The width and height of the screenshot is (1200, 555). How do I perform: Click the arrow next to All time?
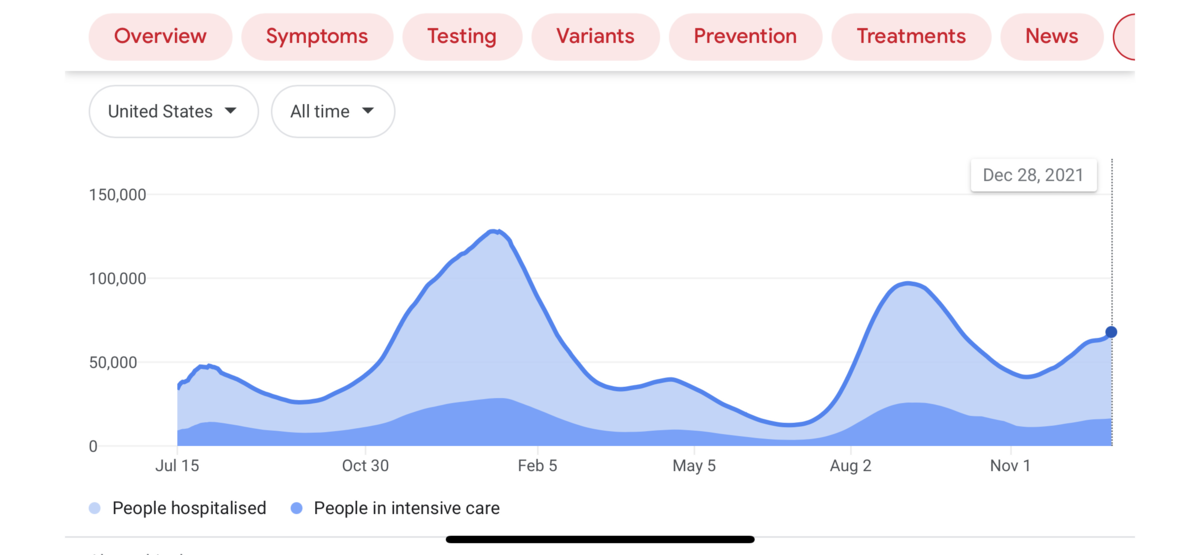pyautogui.click(x=368, y=111)
